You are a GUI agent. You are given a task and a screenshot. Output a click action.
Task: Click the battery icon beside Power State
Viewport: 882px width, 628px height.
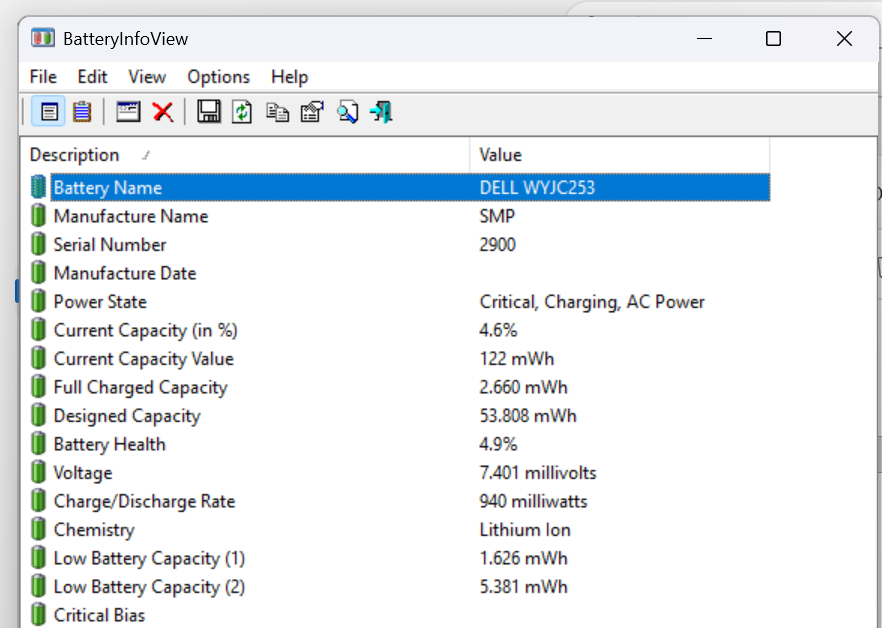[x=38, y=301]
